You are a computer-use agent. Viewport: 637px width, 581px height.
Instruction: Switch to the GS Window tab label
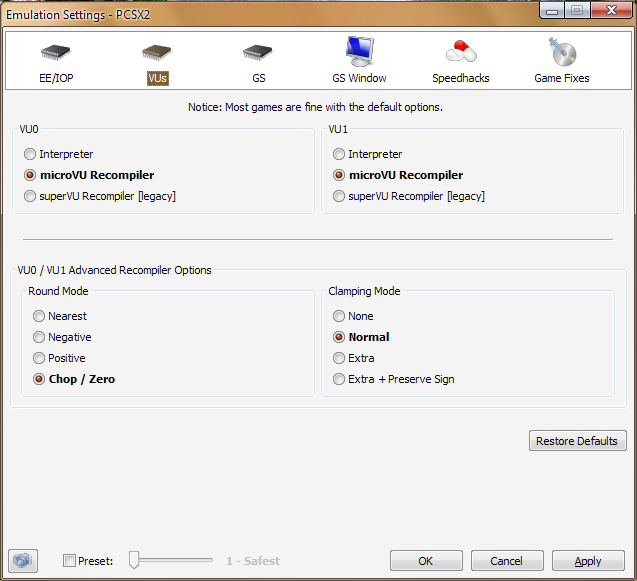359,78
